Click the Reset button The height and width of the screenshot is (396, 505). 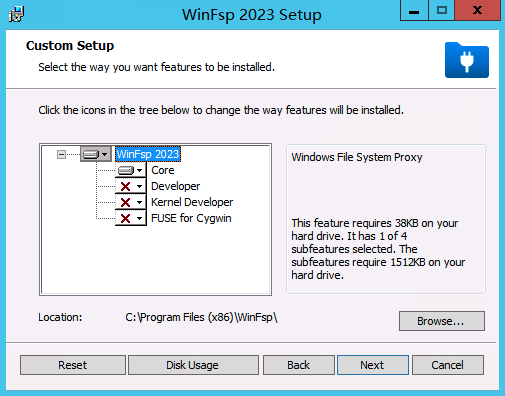[x=73, y=365]
